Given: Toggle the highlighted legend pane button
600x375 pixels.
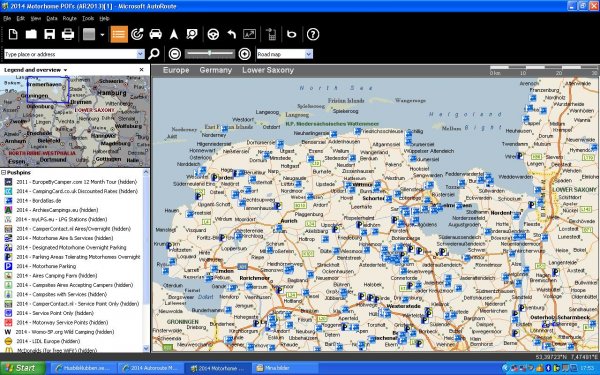Looking at the screenshot, I should (x=119, y=34).
